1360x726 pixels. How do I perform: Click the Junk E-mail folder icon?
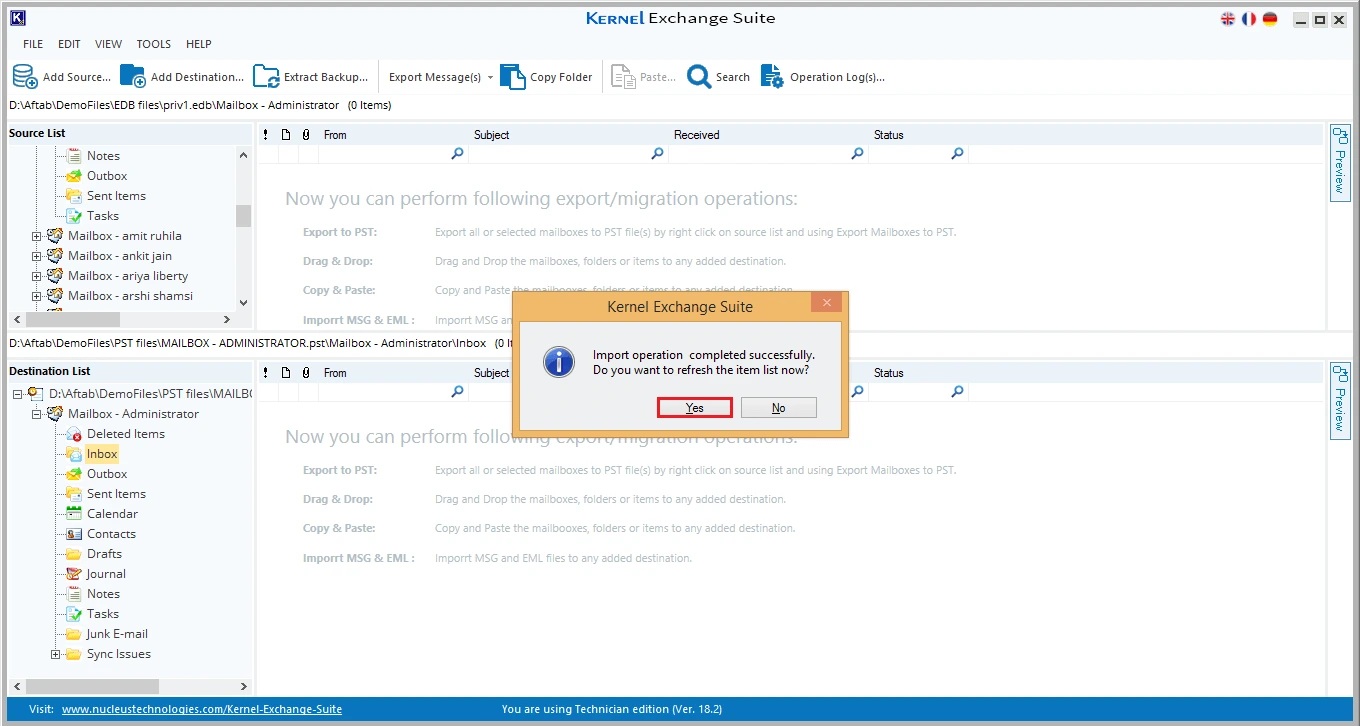(x=74, y=634)
